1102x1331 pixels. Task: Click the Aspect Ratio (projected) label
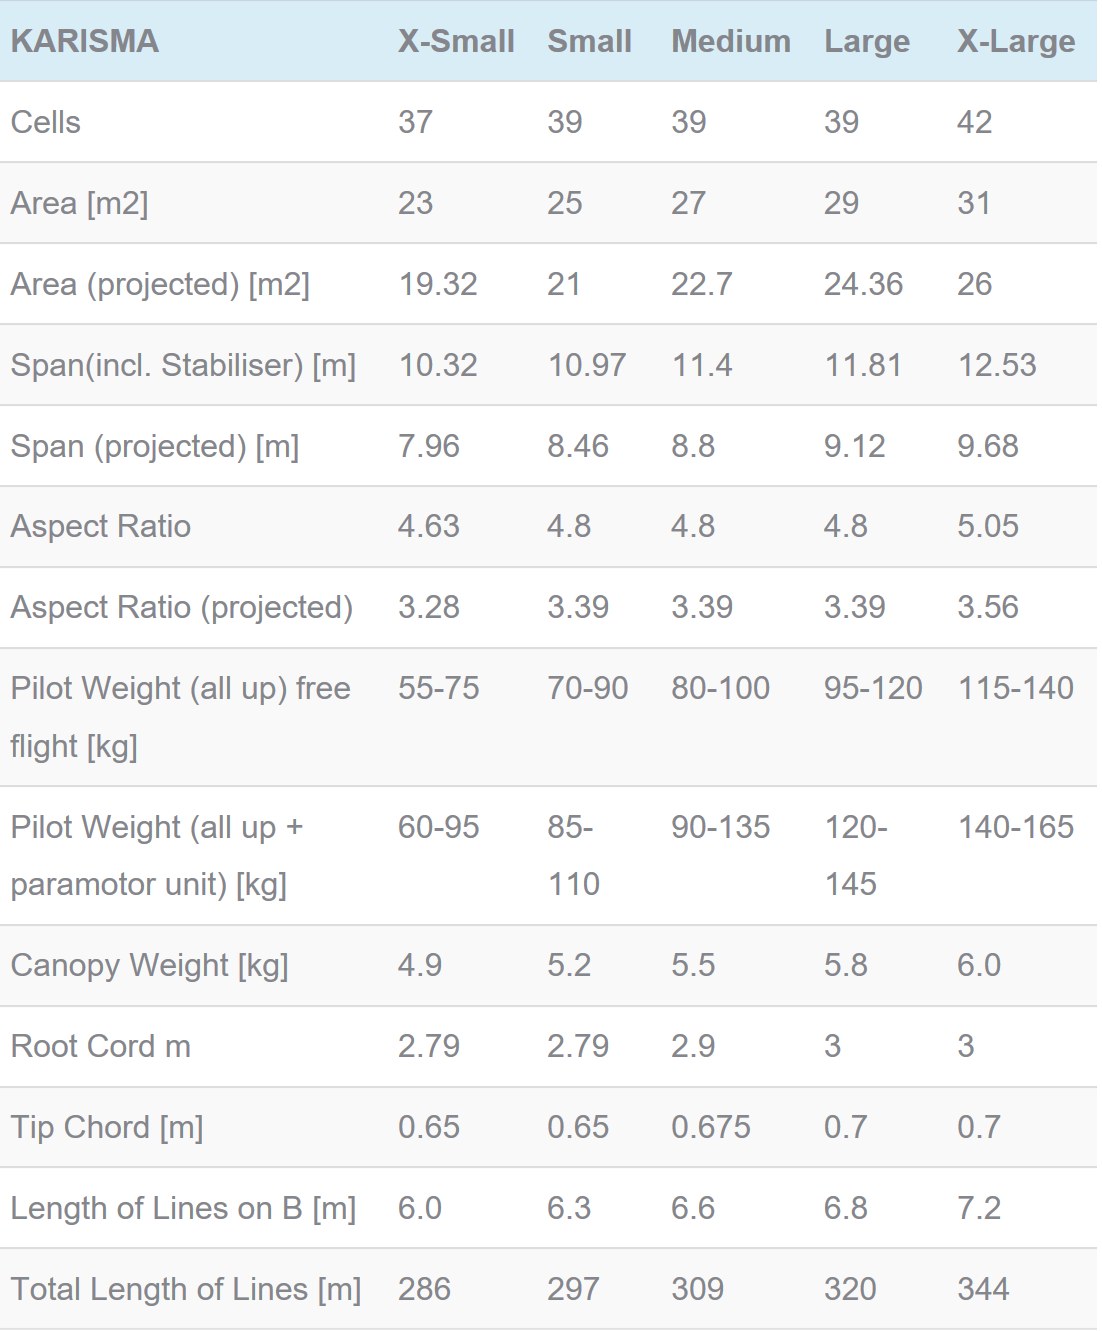(181, 607)
